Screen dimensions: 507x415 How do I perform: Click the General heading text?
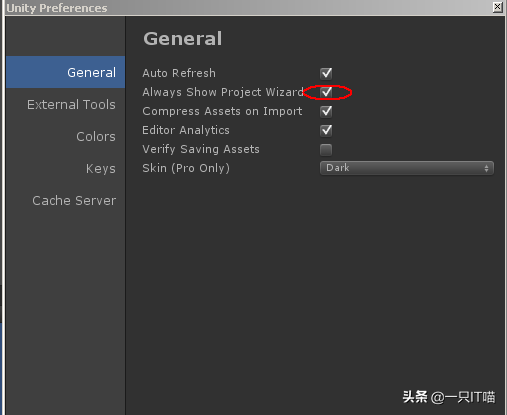(183, 38)
